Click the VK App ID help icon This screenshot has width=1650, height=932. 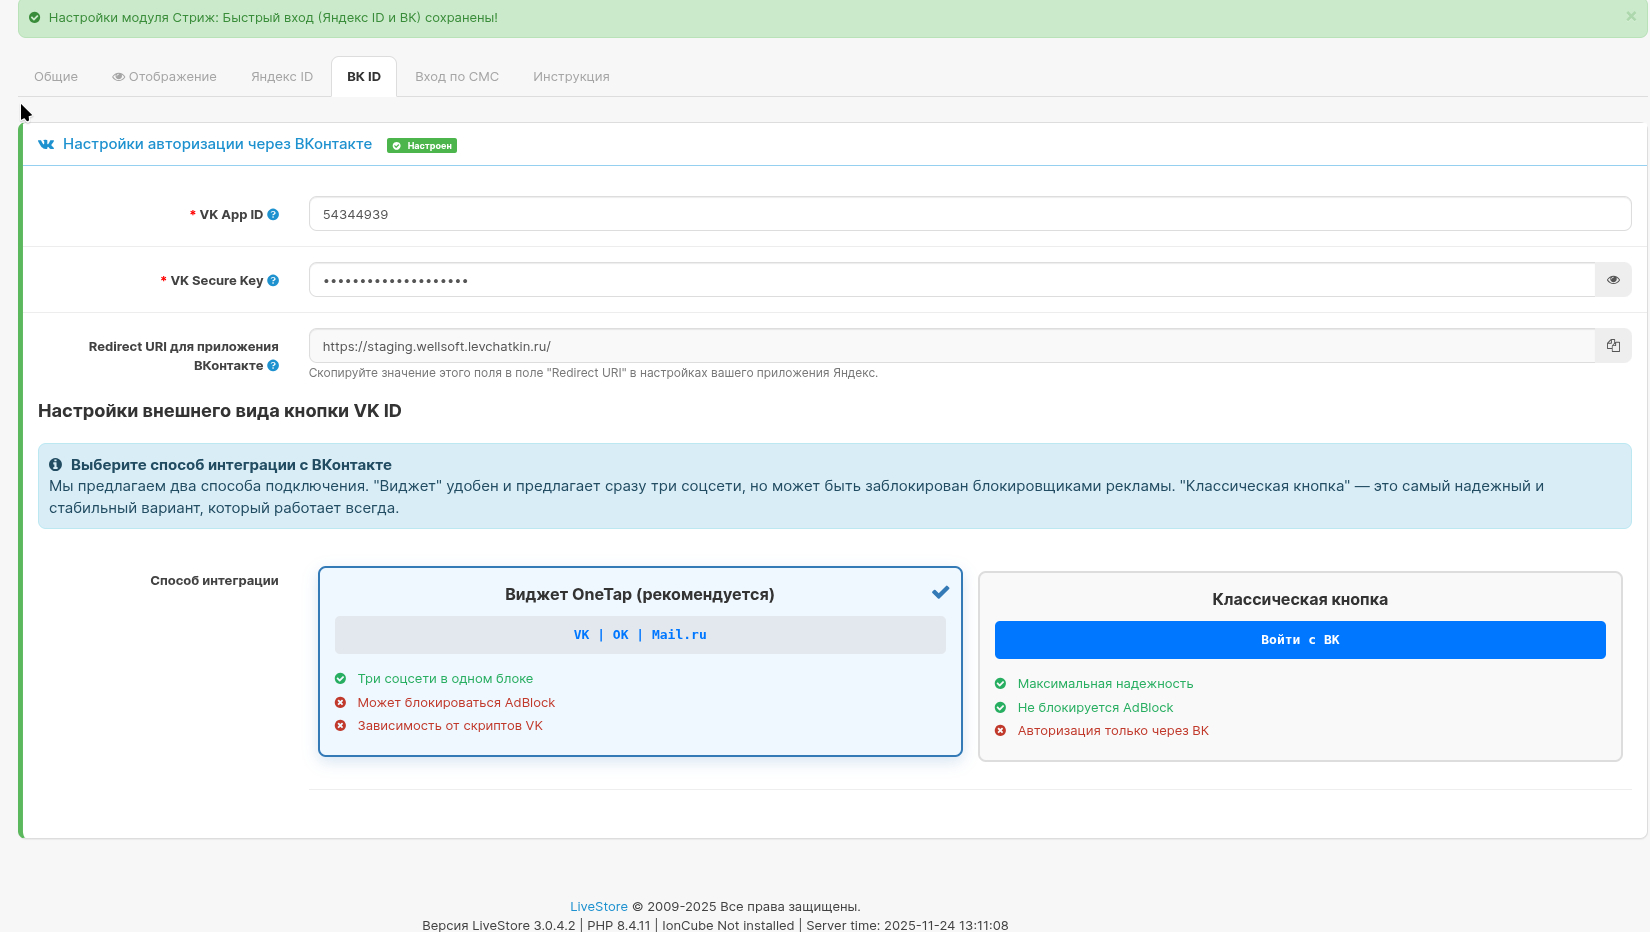pos(273,215)
